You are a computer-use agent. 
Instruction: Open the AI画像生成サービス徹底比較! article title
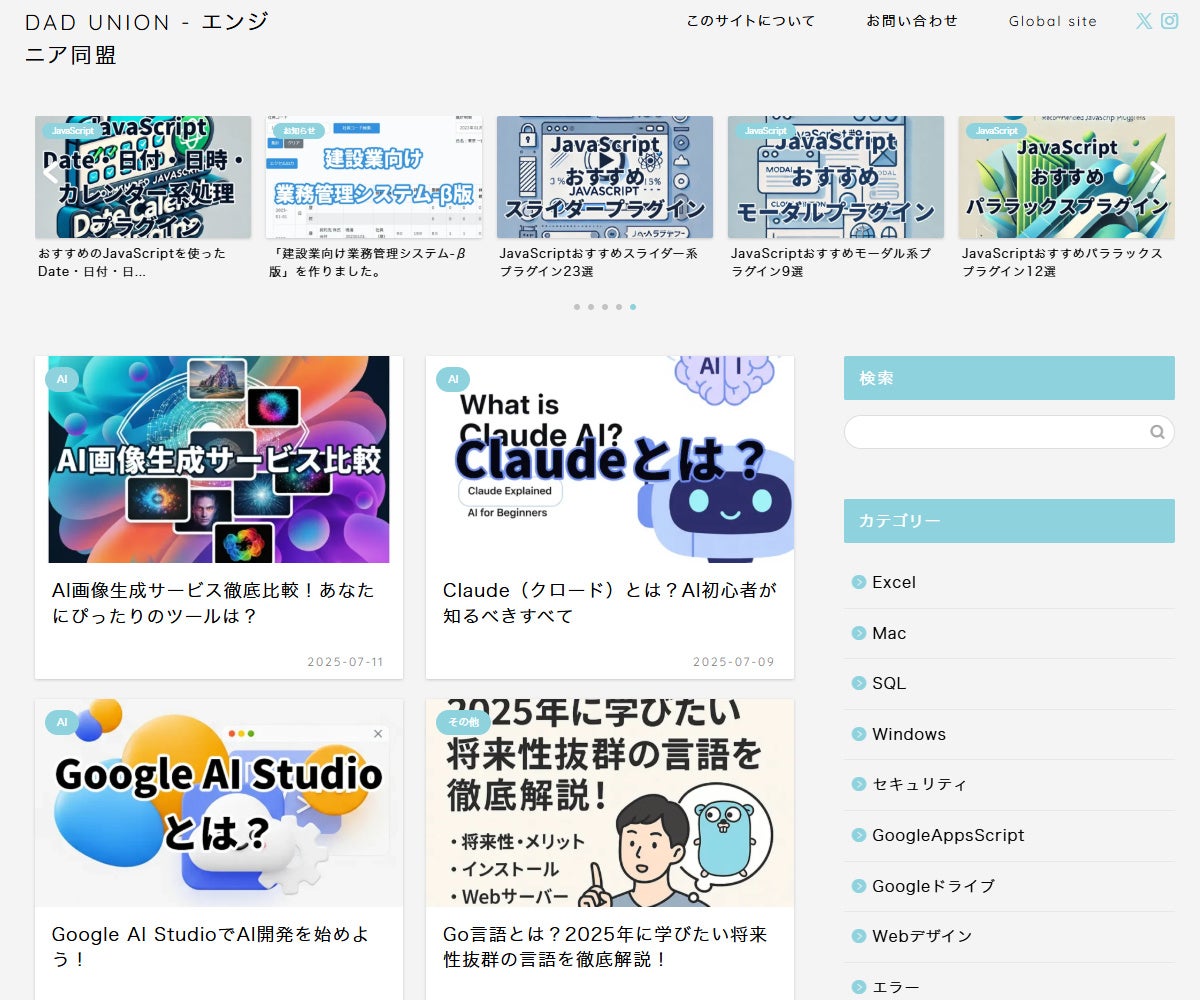[213, 603]
